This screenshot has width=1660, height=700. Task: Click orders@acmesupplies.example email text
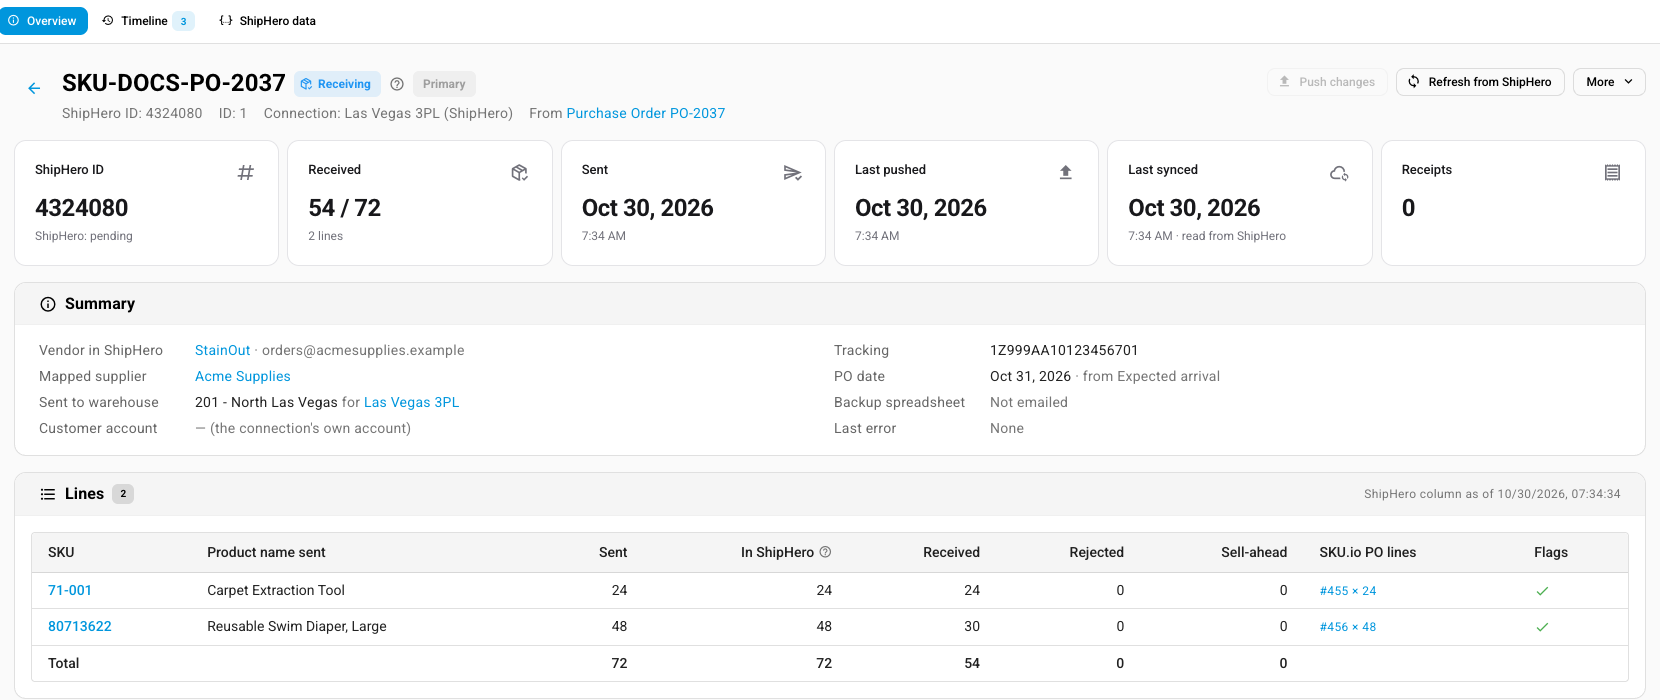pyautogui.click(x=363, y=350)
